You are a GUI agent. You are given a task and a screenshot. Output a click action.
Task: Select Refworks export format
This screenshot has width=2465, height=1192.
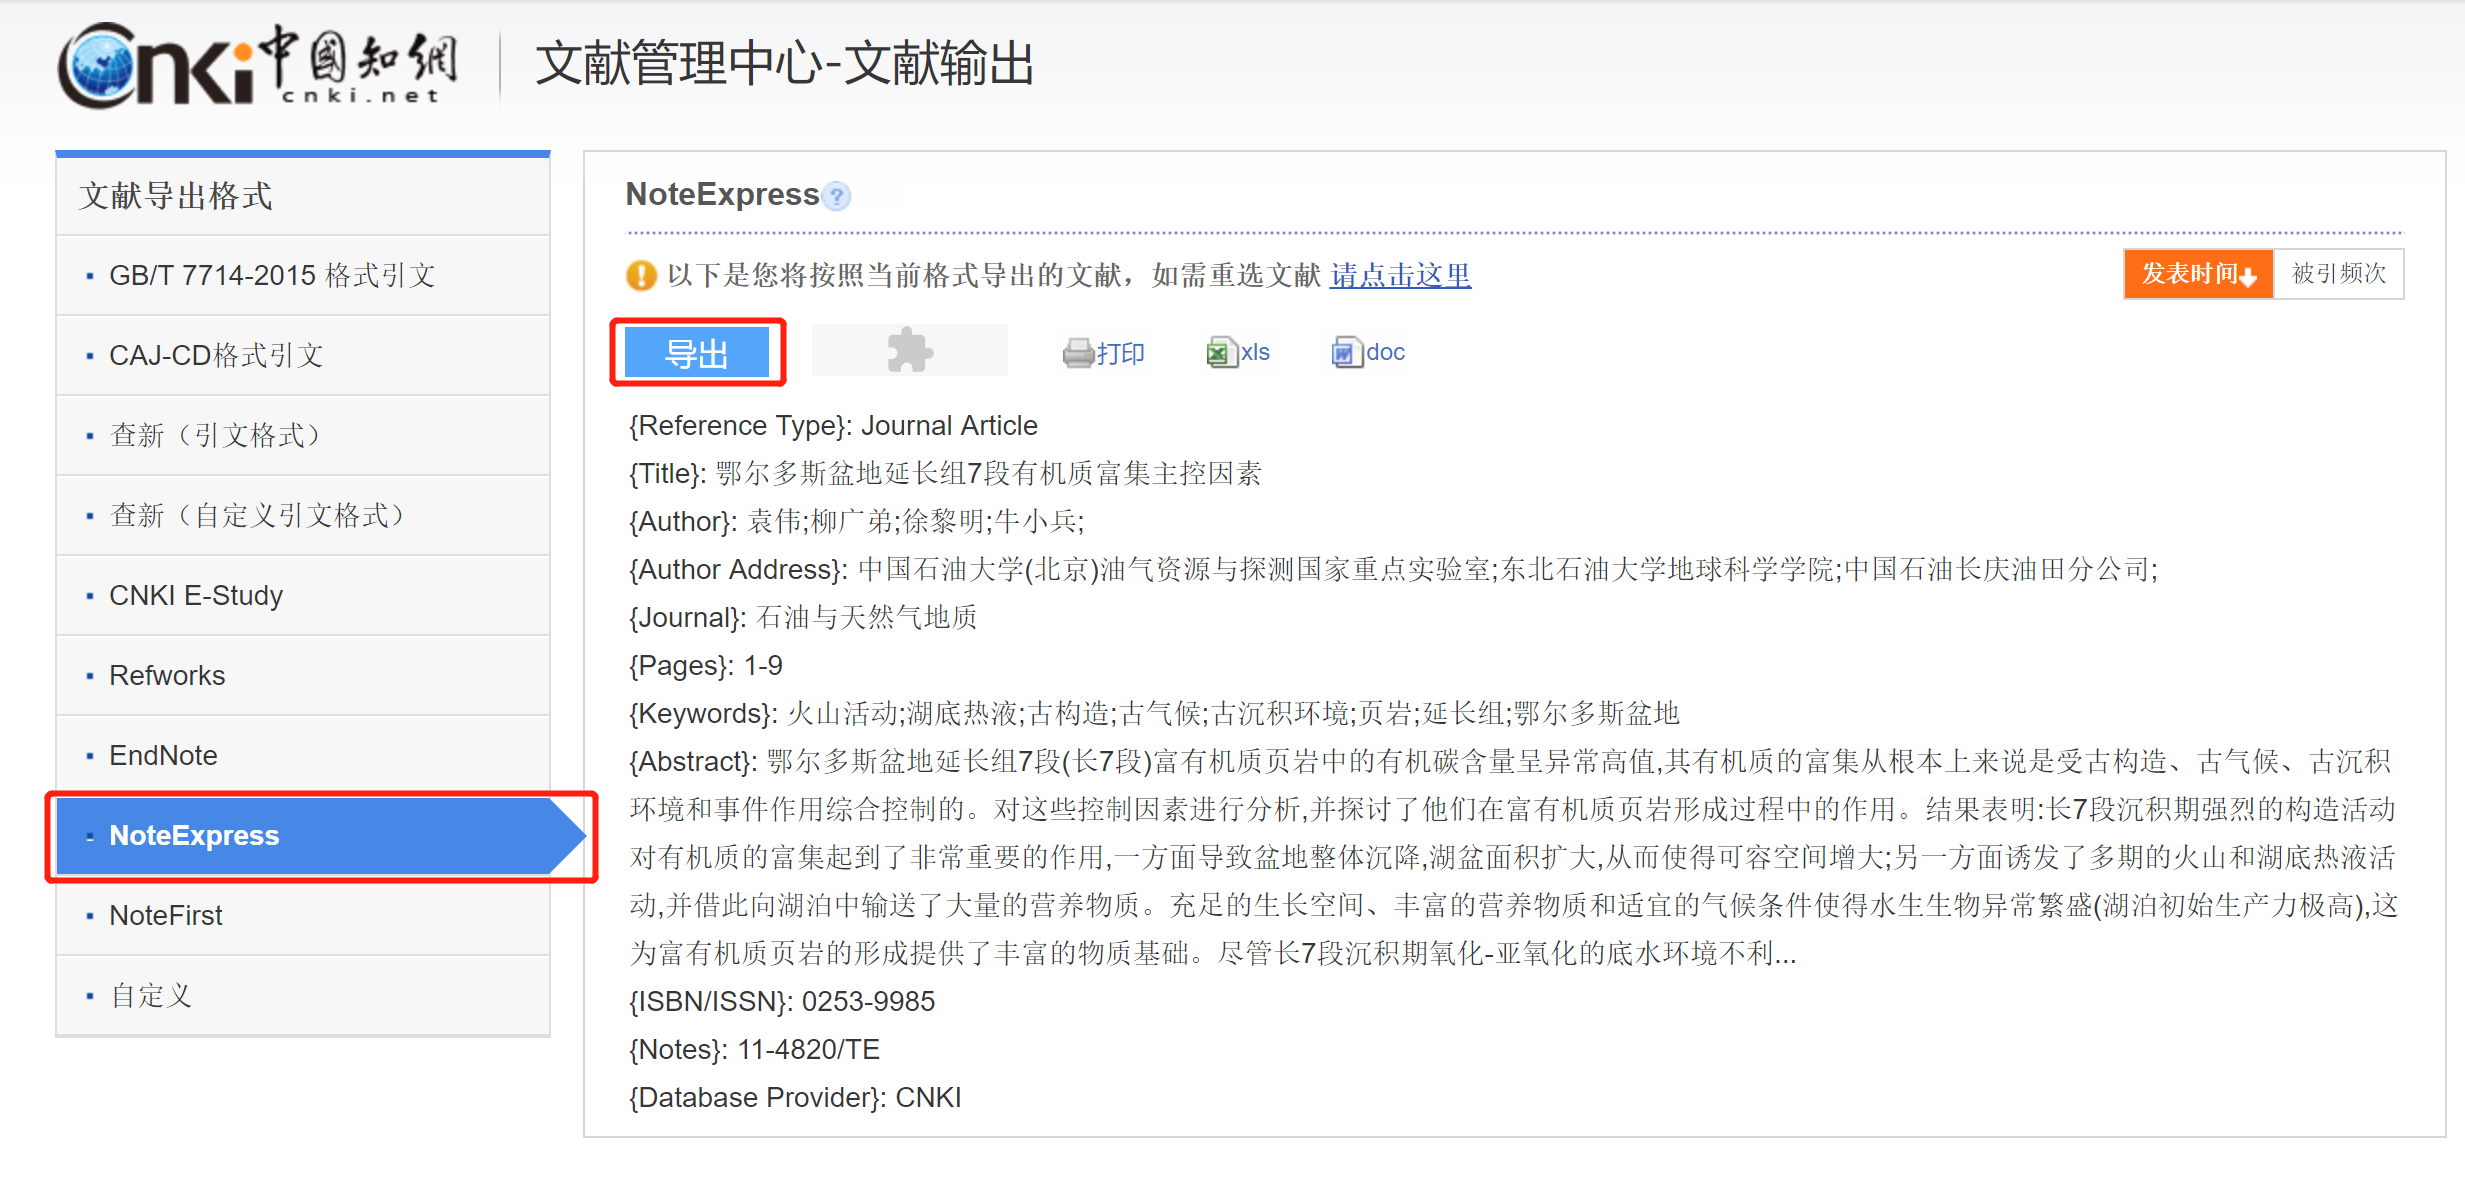click(167, 675)
